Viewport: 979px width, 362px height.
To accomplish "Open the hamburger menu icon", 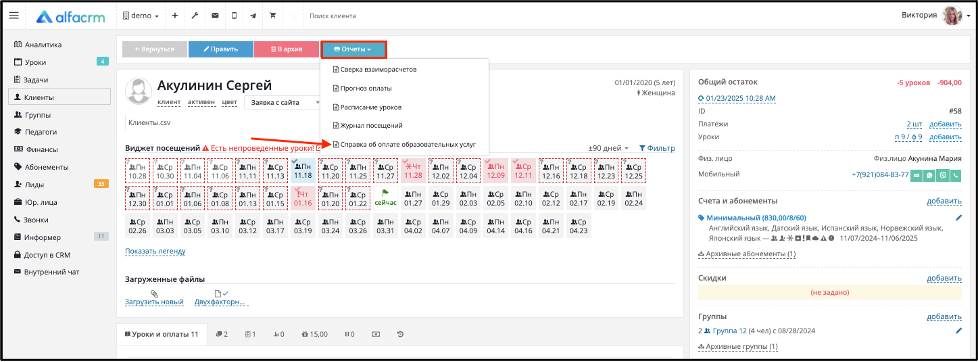I will click(14, 16).
